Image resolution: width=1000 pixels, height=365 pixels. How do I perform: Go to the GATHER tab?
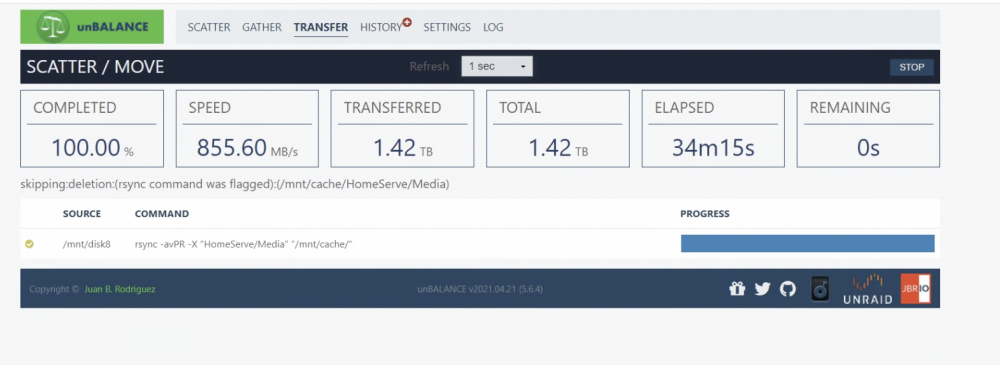[x=261, y=27]
